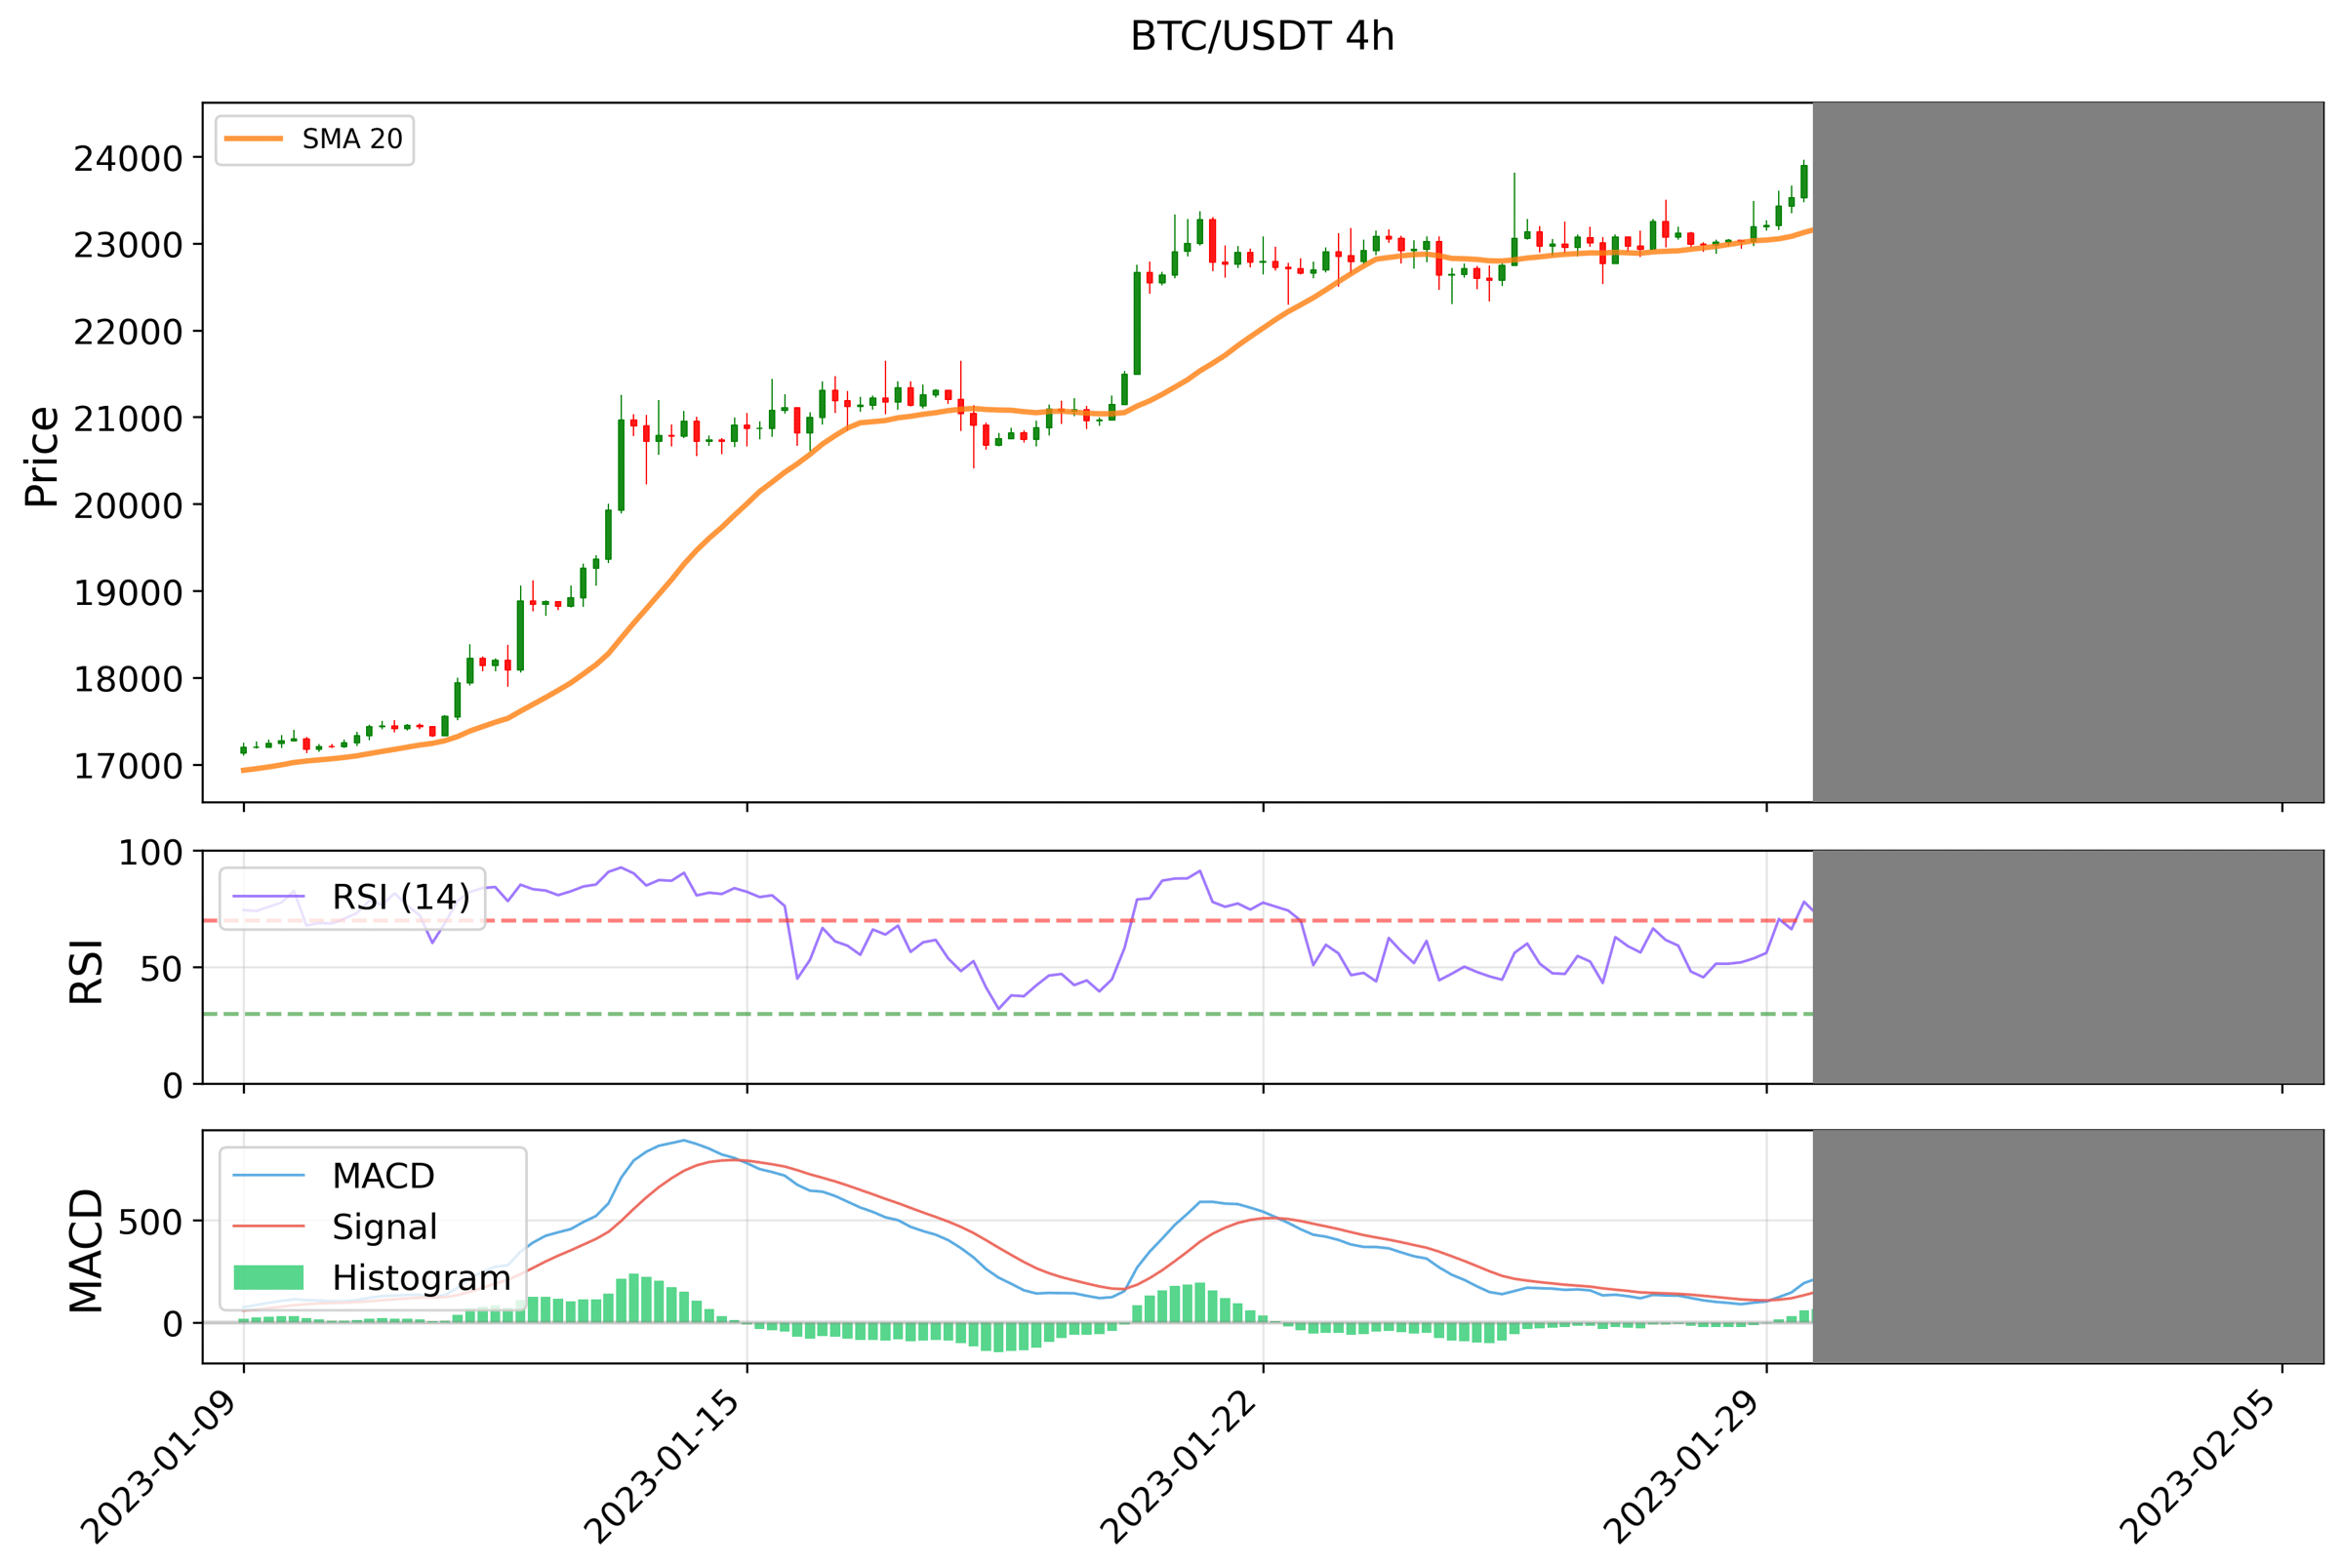Click the SMA 20 legend label
Image resolution: width=2342 pixels, height=1568 pixels.
pos(352,139)
